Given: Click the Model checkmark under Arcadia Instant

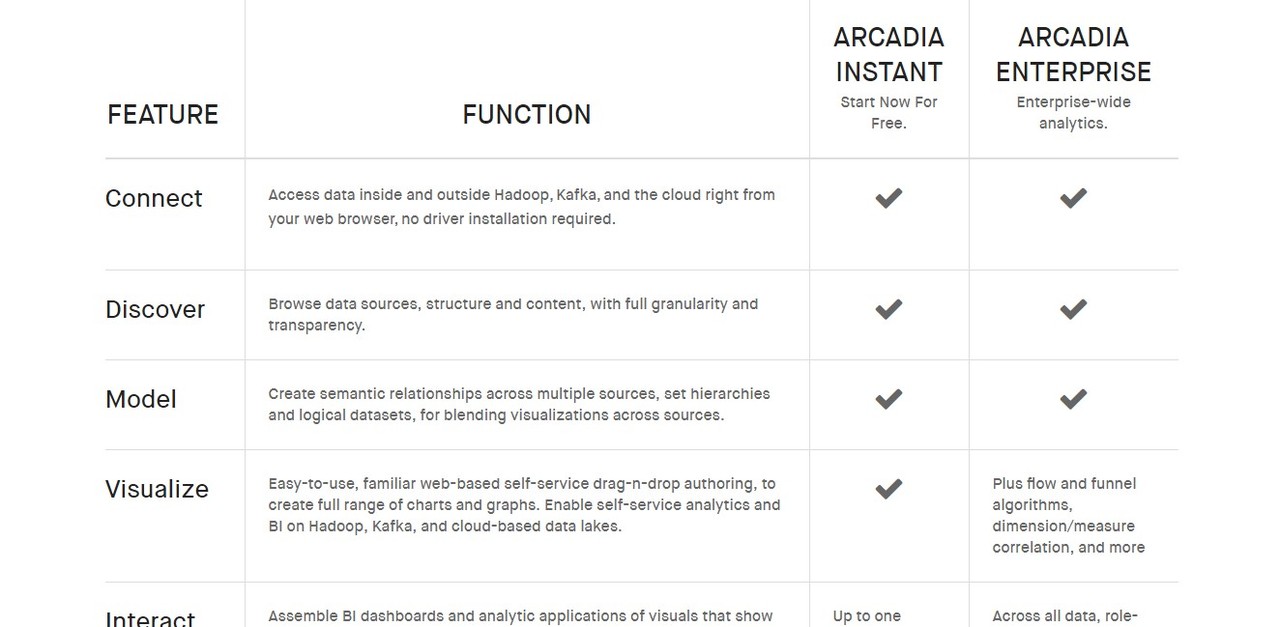Looking at the screenshot, I should 888,399.
